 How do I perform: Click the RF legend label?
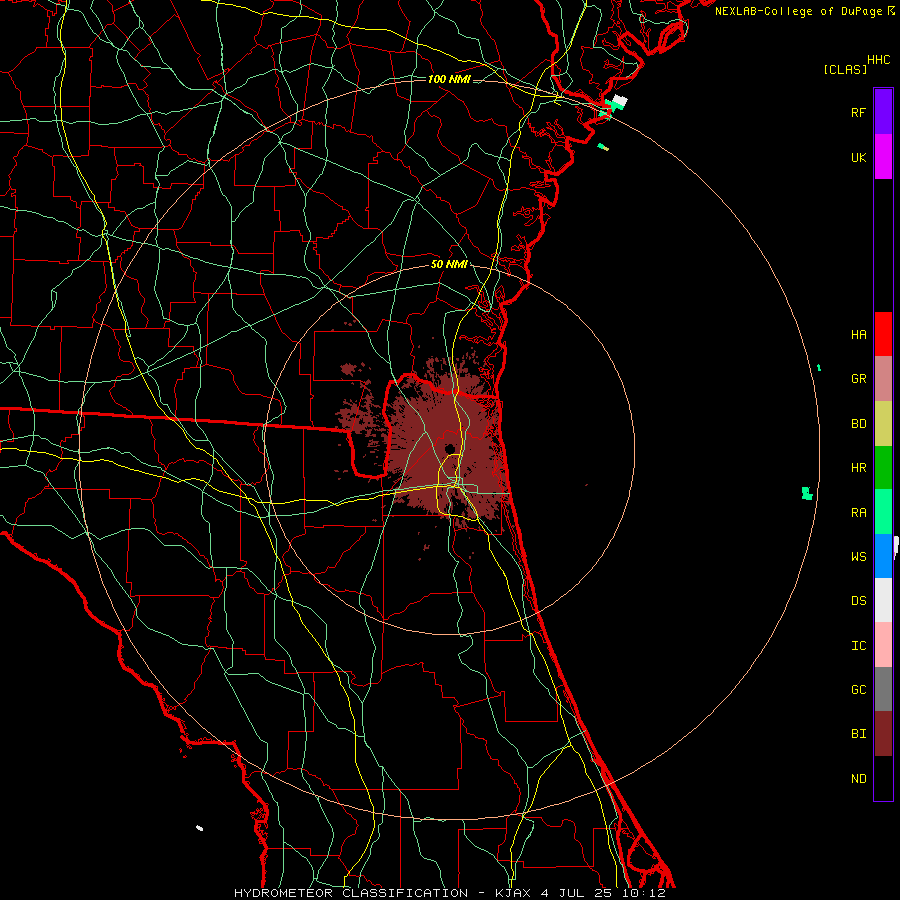(858, 112)
